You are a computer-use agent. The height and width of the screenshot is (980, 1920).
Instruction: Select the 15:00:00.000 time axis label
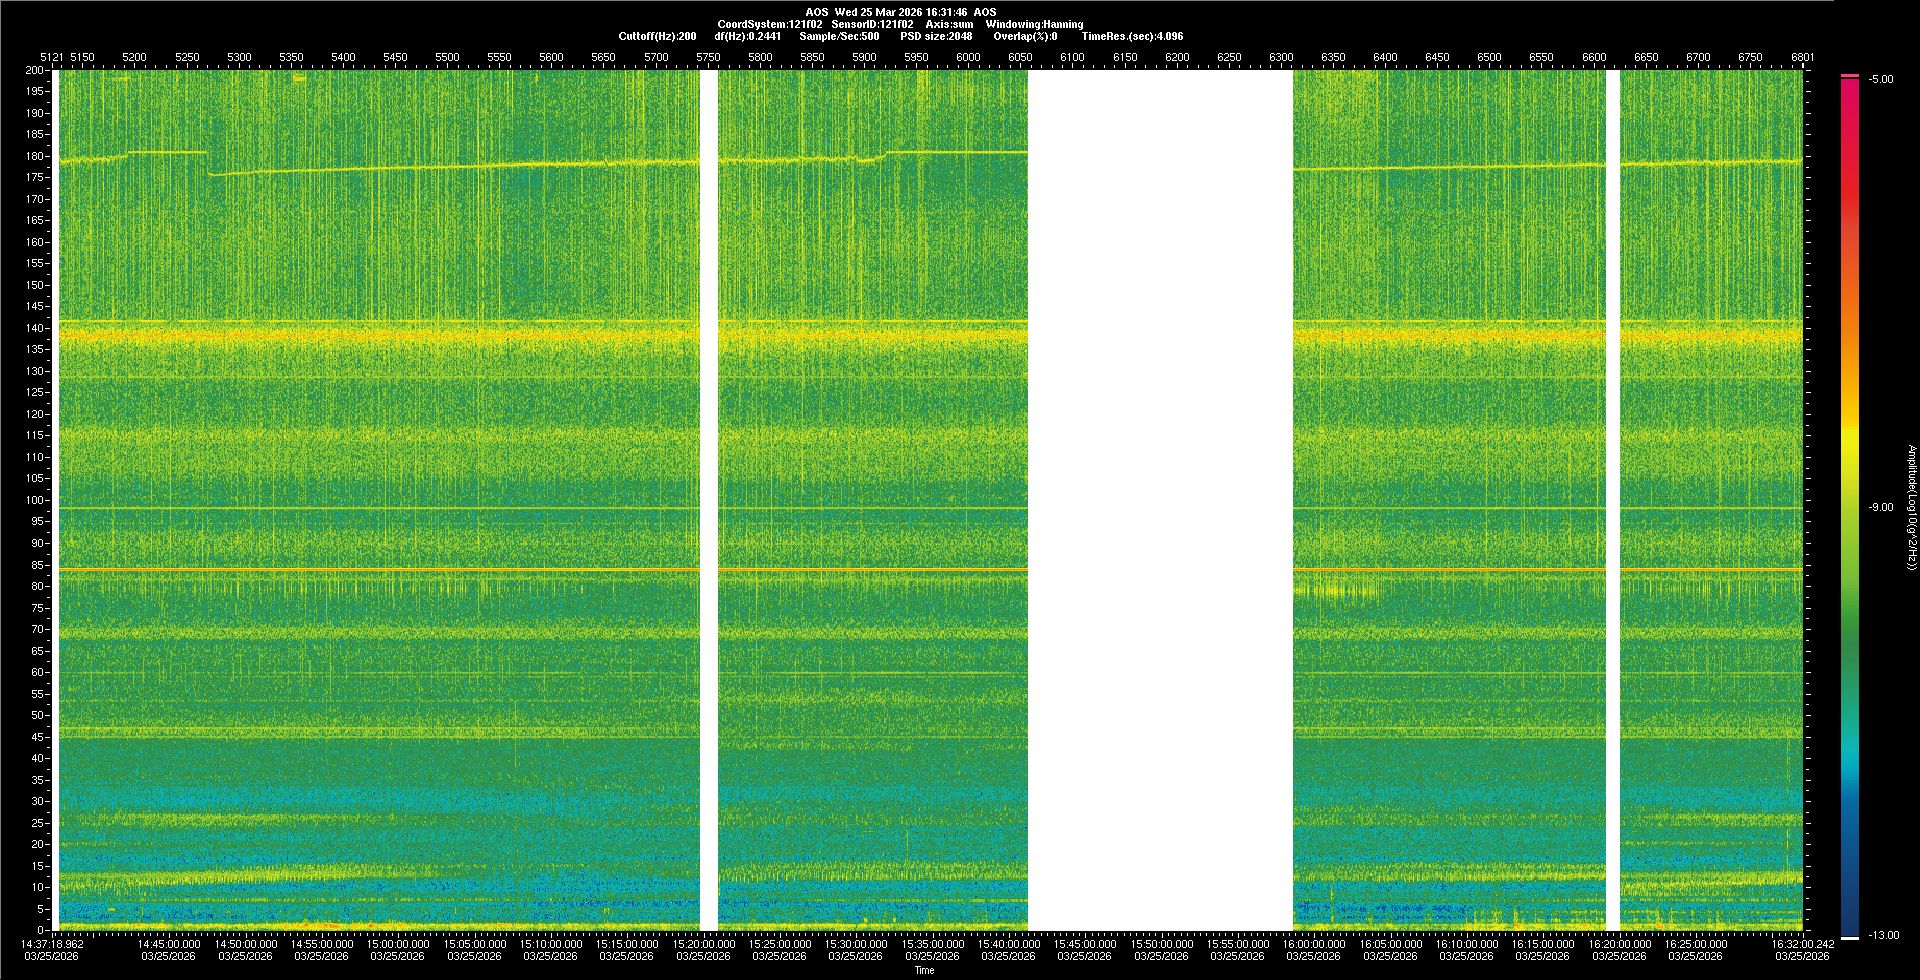pyautogui.click(x=398, y=943)
